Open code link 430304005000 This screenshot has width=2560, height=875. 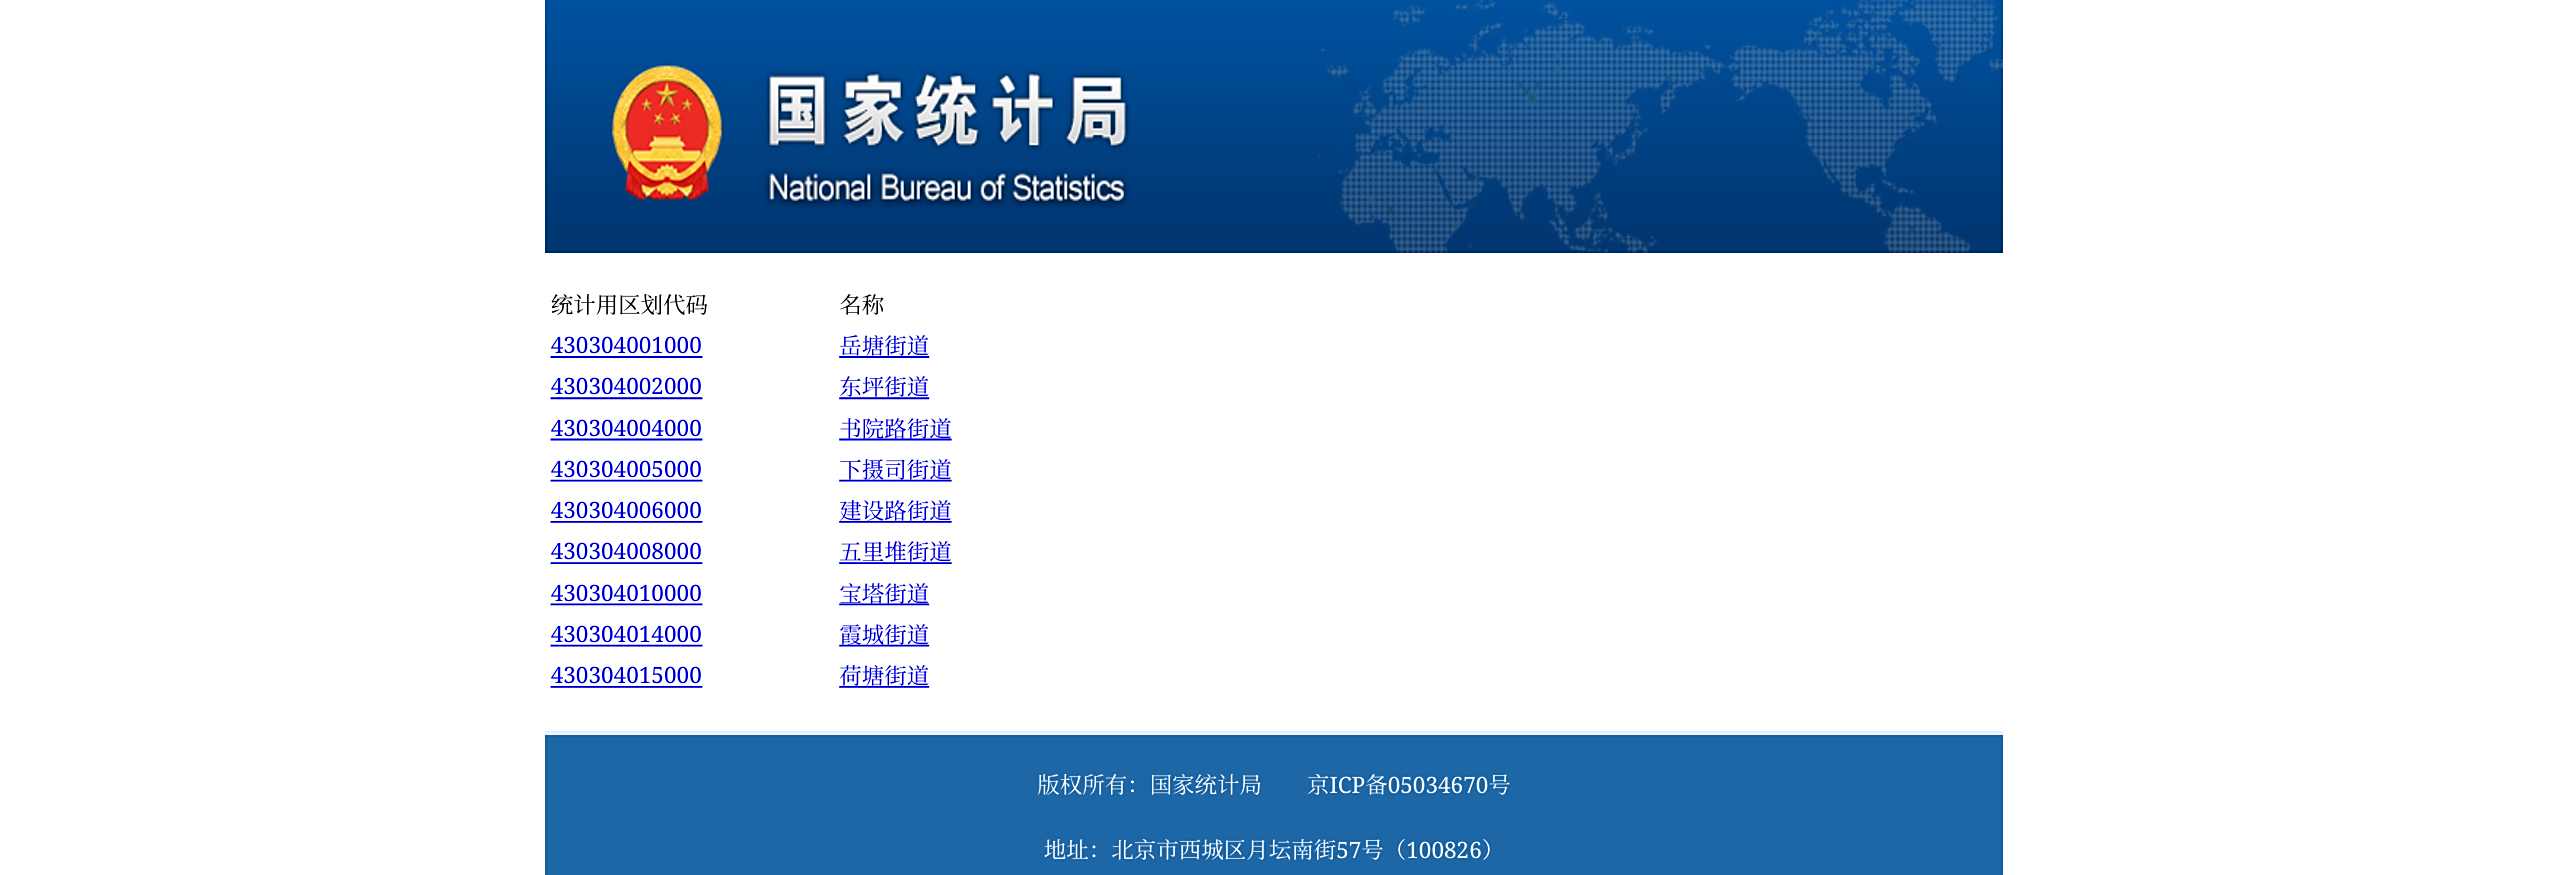(x=626, y=470)
